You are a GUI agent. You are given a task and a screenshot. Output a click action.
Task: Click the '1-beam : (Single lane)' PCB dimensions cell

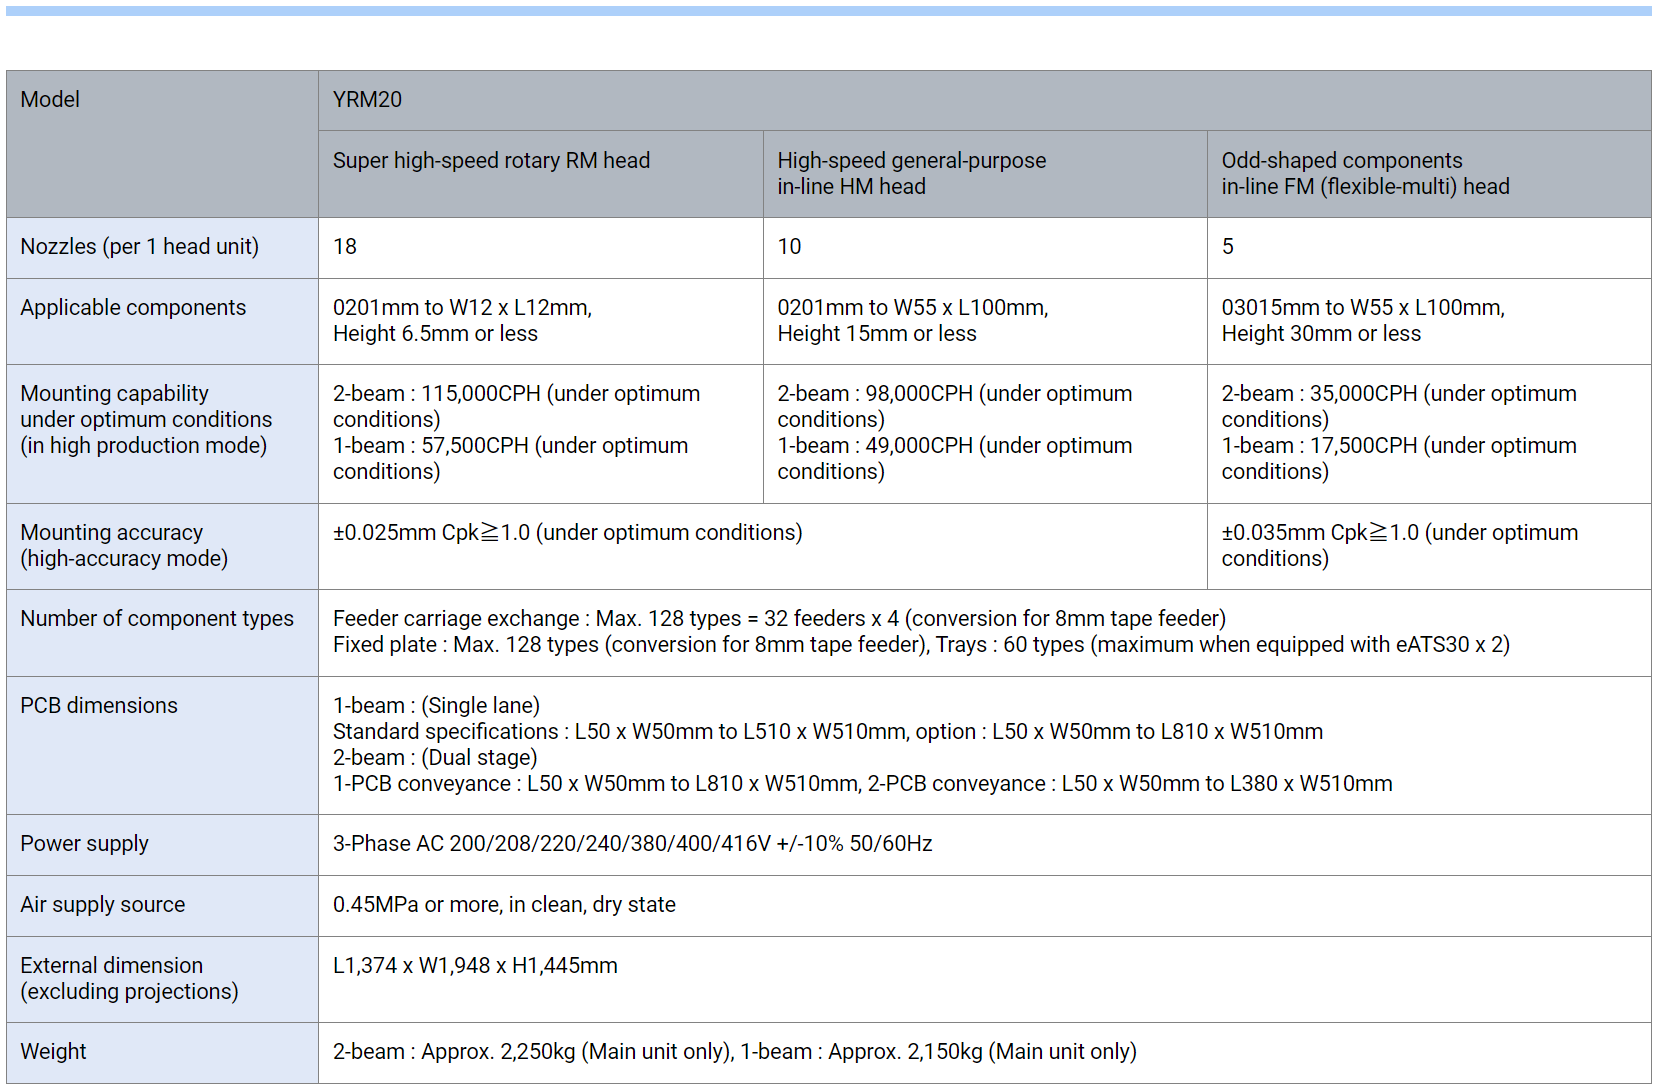[x=985, y=745]
